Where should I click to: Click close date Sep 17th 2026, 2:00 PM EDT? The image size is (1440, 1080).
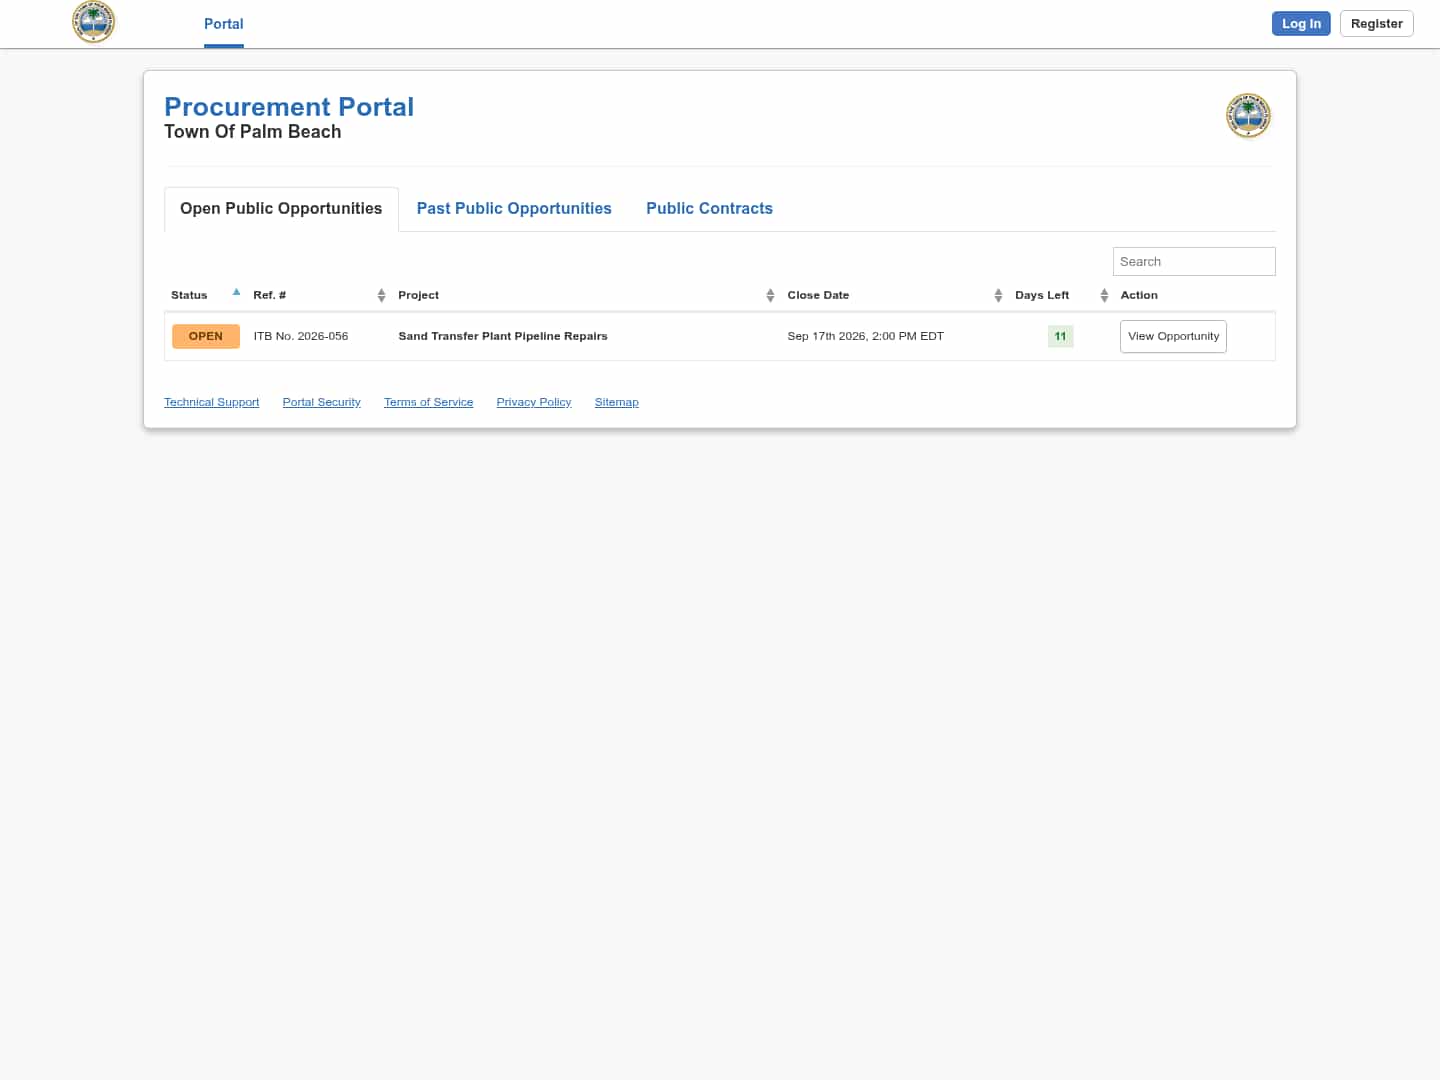click(865, 336)
